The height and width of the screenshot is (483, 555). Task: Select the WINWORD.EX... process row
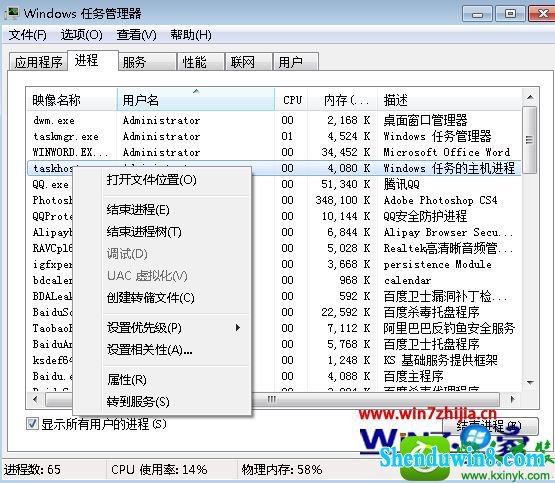(274, 152)
